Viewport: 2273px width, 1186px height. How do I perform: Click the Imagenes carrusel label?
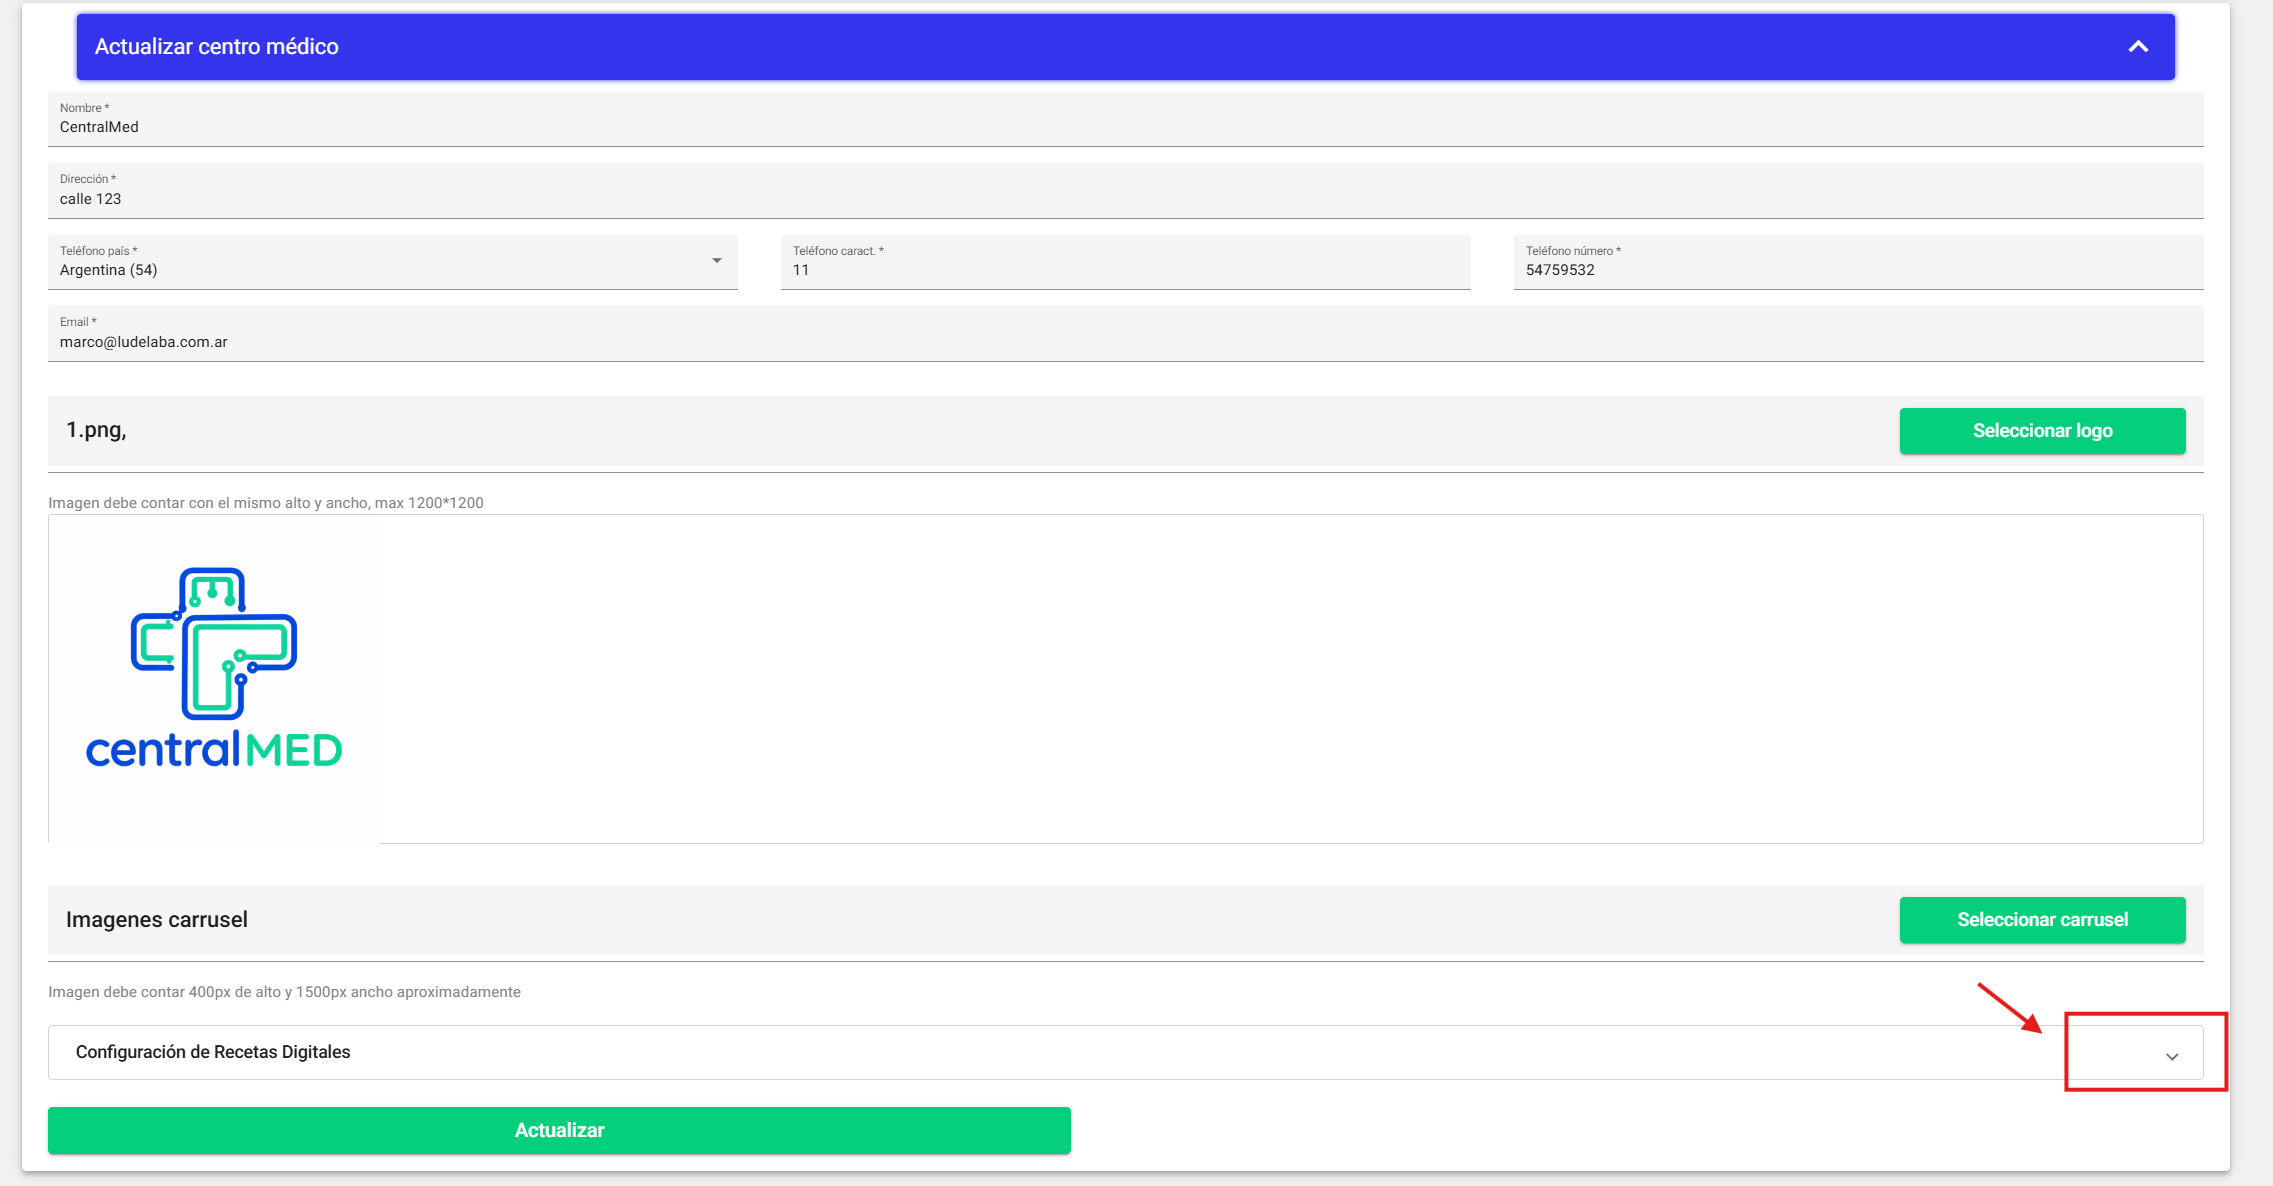pos(157,920)
